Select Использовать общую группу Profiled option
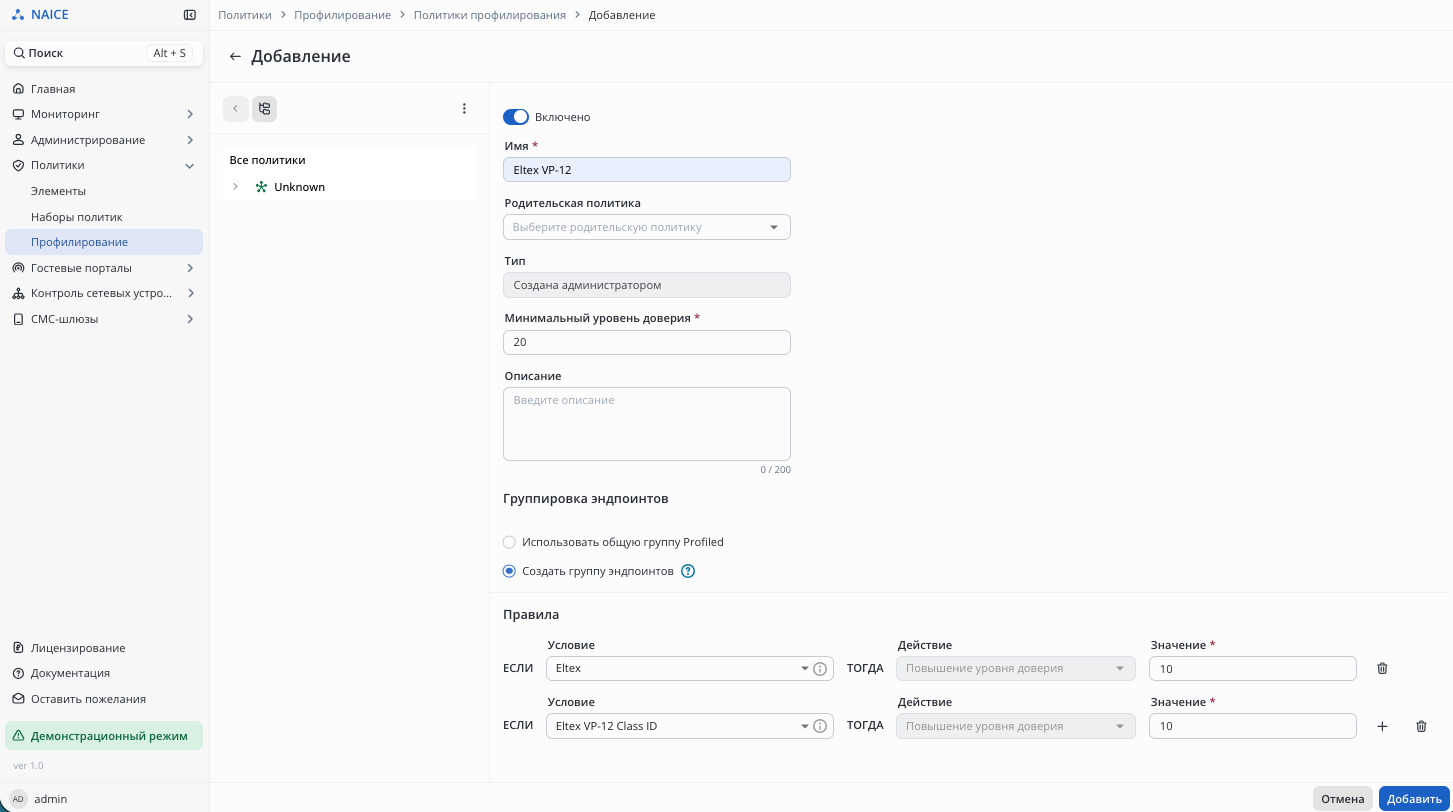The image size is (1453, 812). (x=510, y=542)
